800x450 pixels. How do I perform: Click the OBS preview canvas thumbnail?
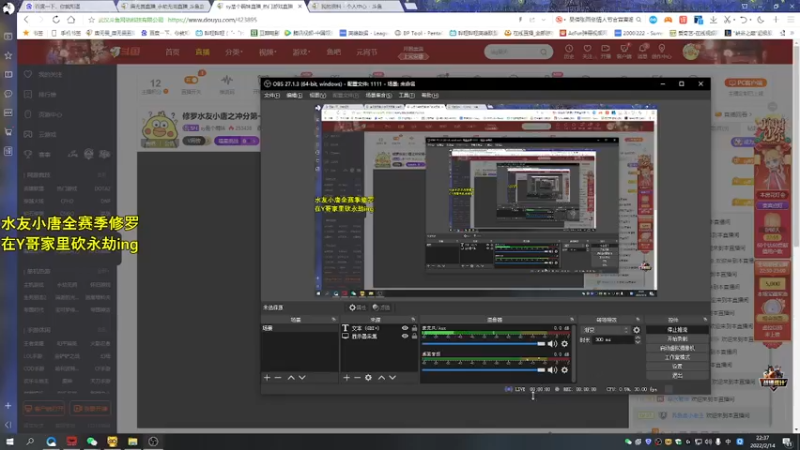(486, 201)
